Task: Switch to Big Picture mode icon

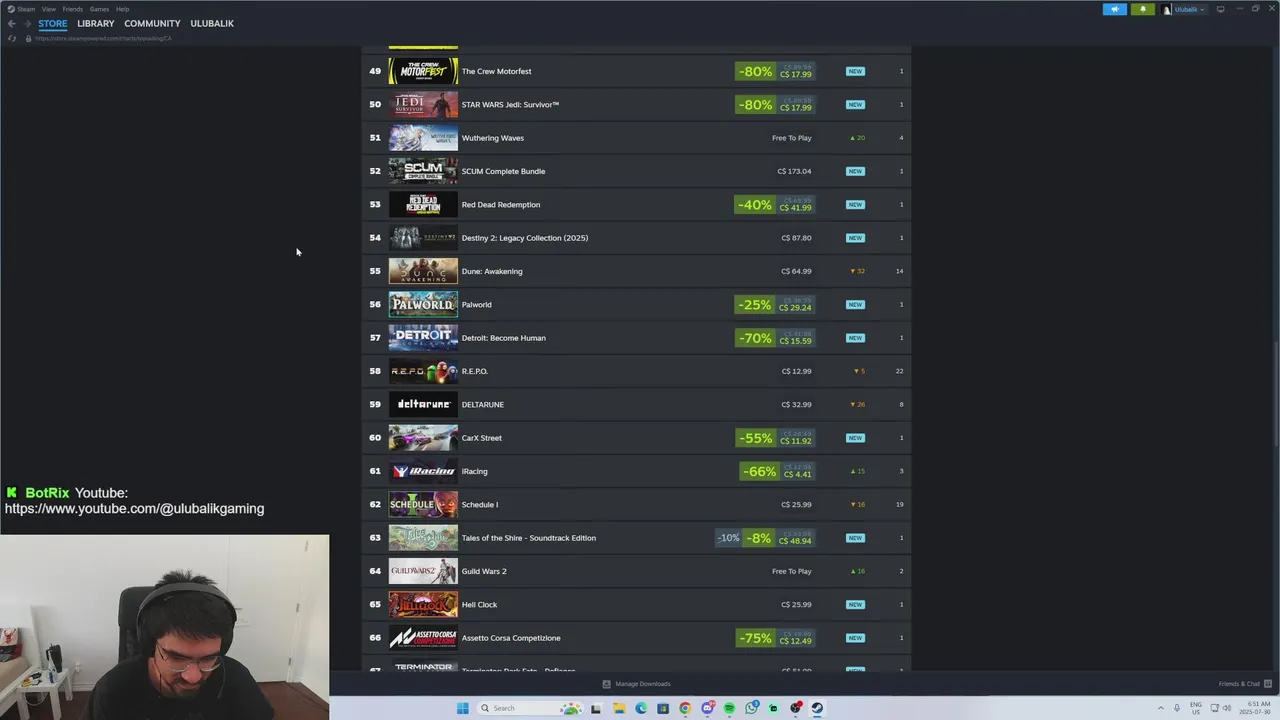Action: [x=1220, y=9]
